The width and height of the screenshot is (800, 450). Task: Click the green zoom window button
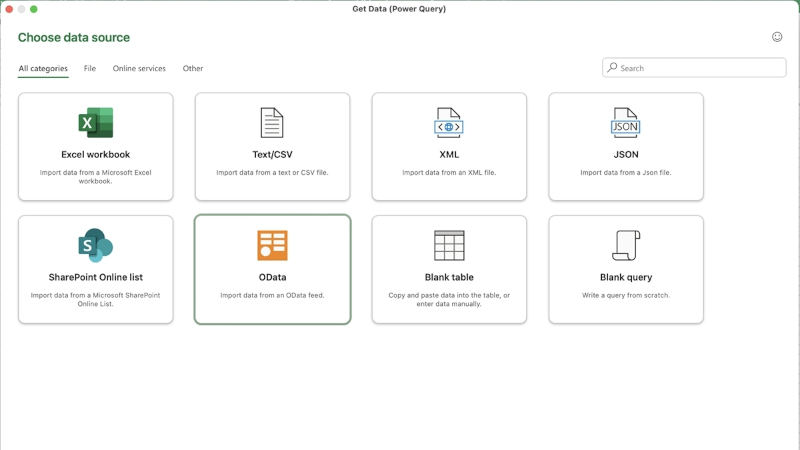34,9
